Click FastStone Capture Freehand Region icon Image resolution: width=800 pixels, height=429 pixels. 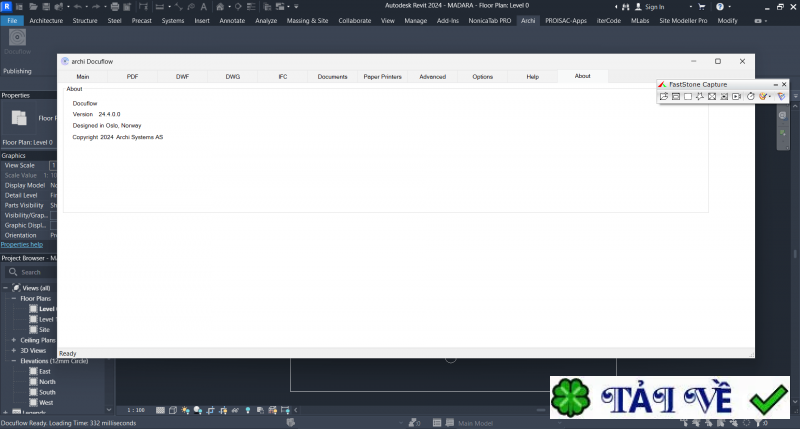[x=700, y=96]
